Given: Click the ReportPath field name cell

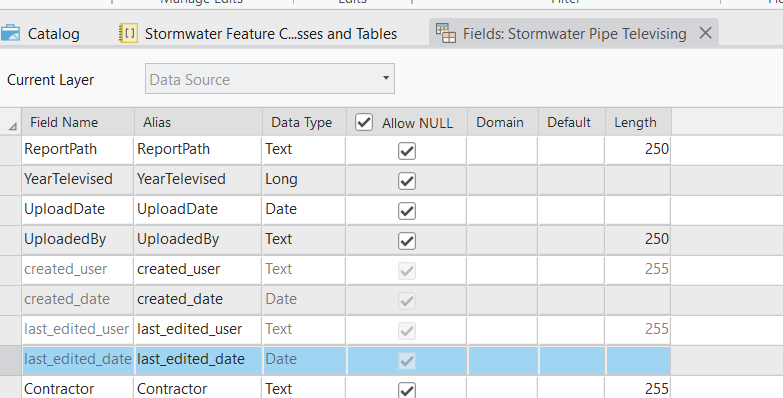Looking at the screenshot, I should pyautogui.click(x=78, y=149).
